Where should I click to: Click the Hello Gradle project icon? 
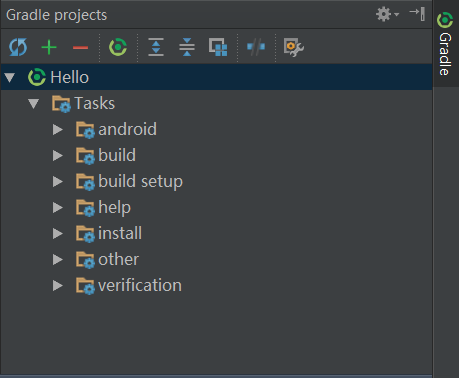[37, 77]
